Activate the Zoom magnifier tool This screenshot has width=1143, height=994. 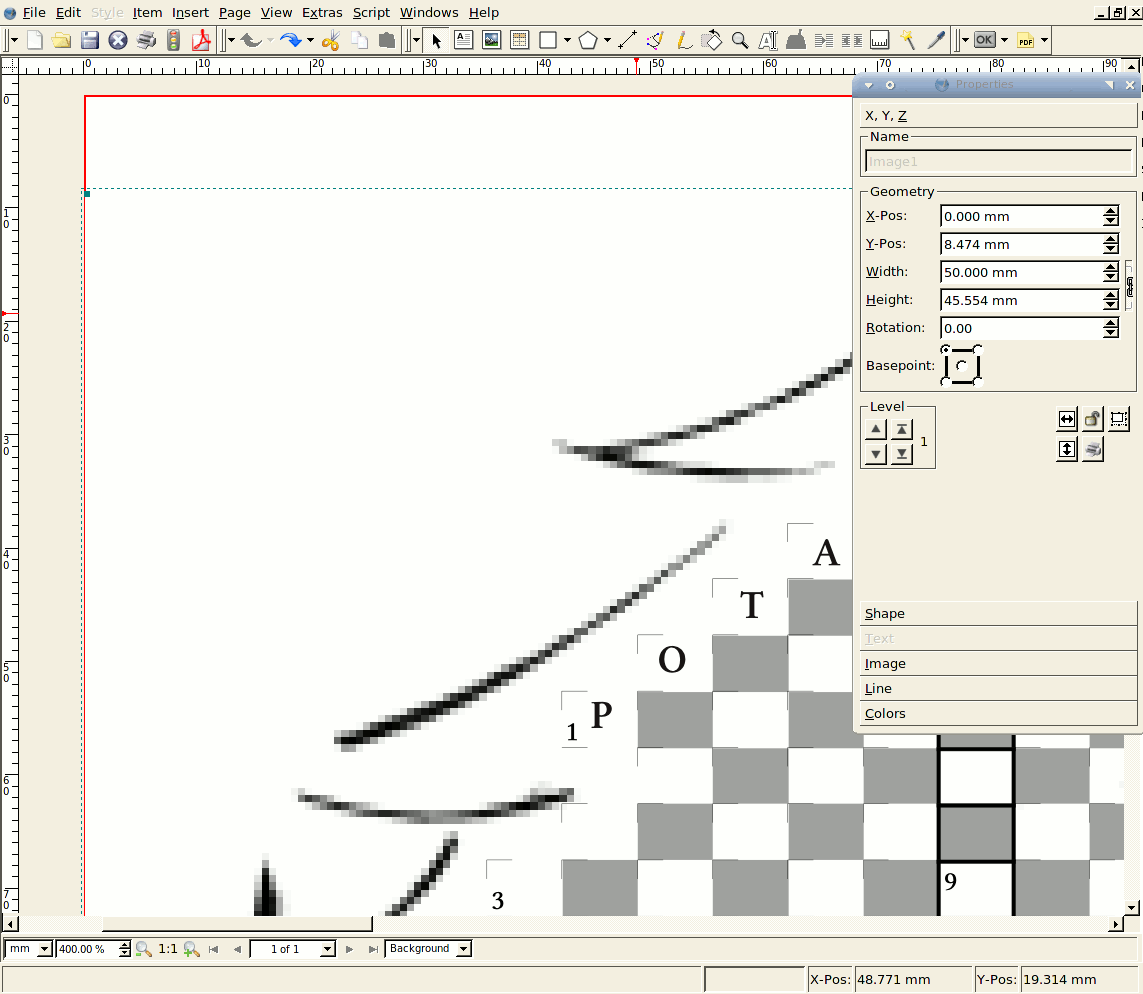coord(740,40)
